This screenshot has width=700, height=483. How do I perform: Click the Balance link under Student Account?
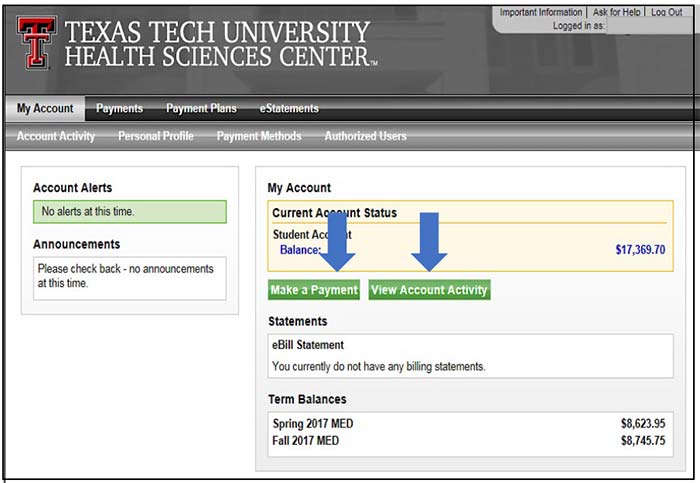(300, 250)
